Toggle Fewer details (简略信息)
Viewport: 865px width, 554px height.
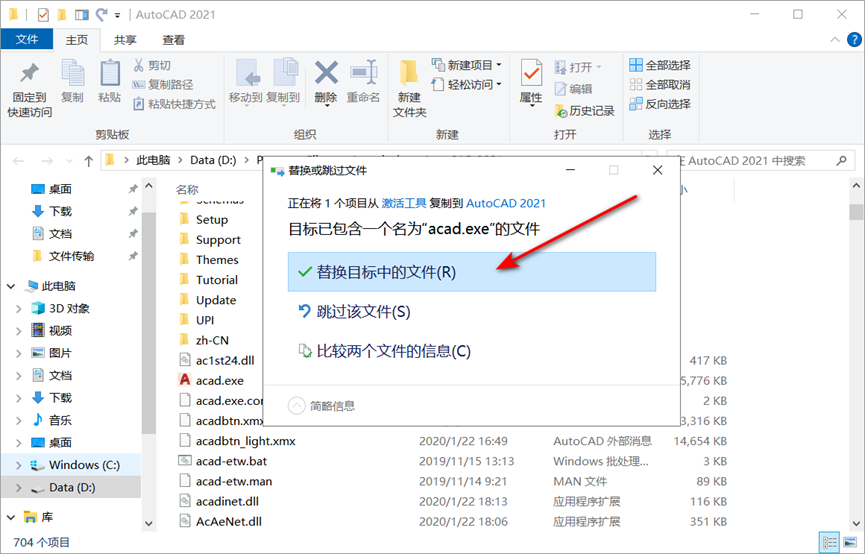coord(322,406)
